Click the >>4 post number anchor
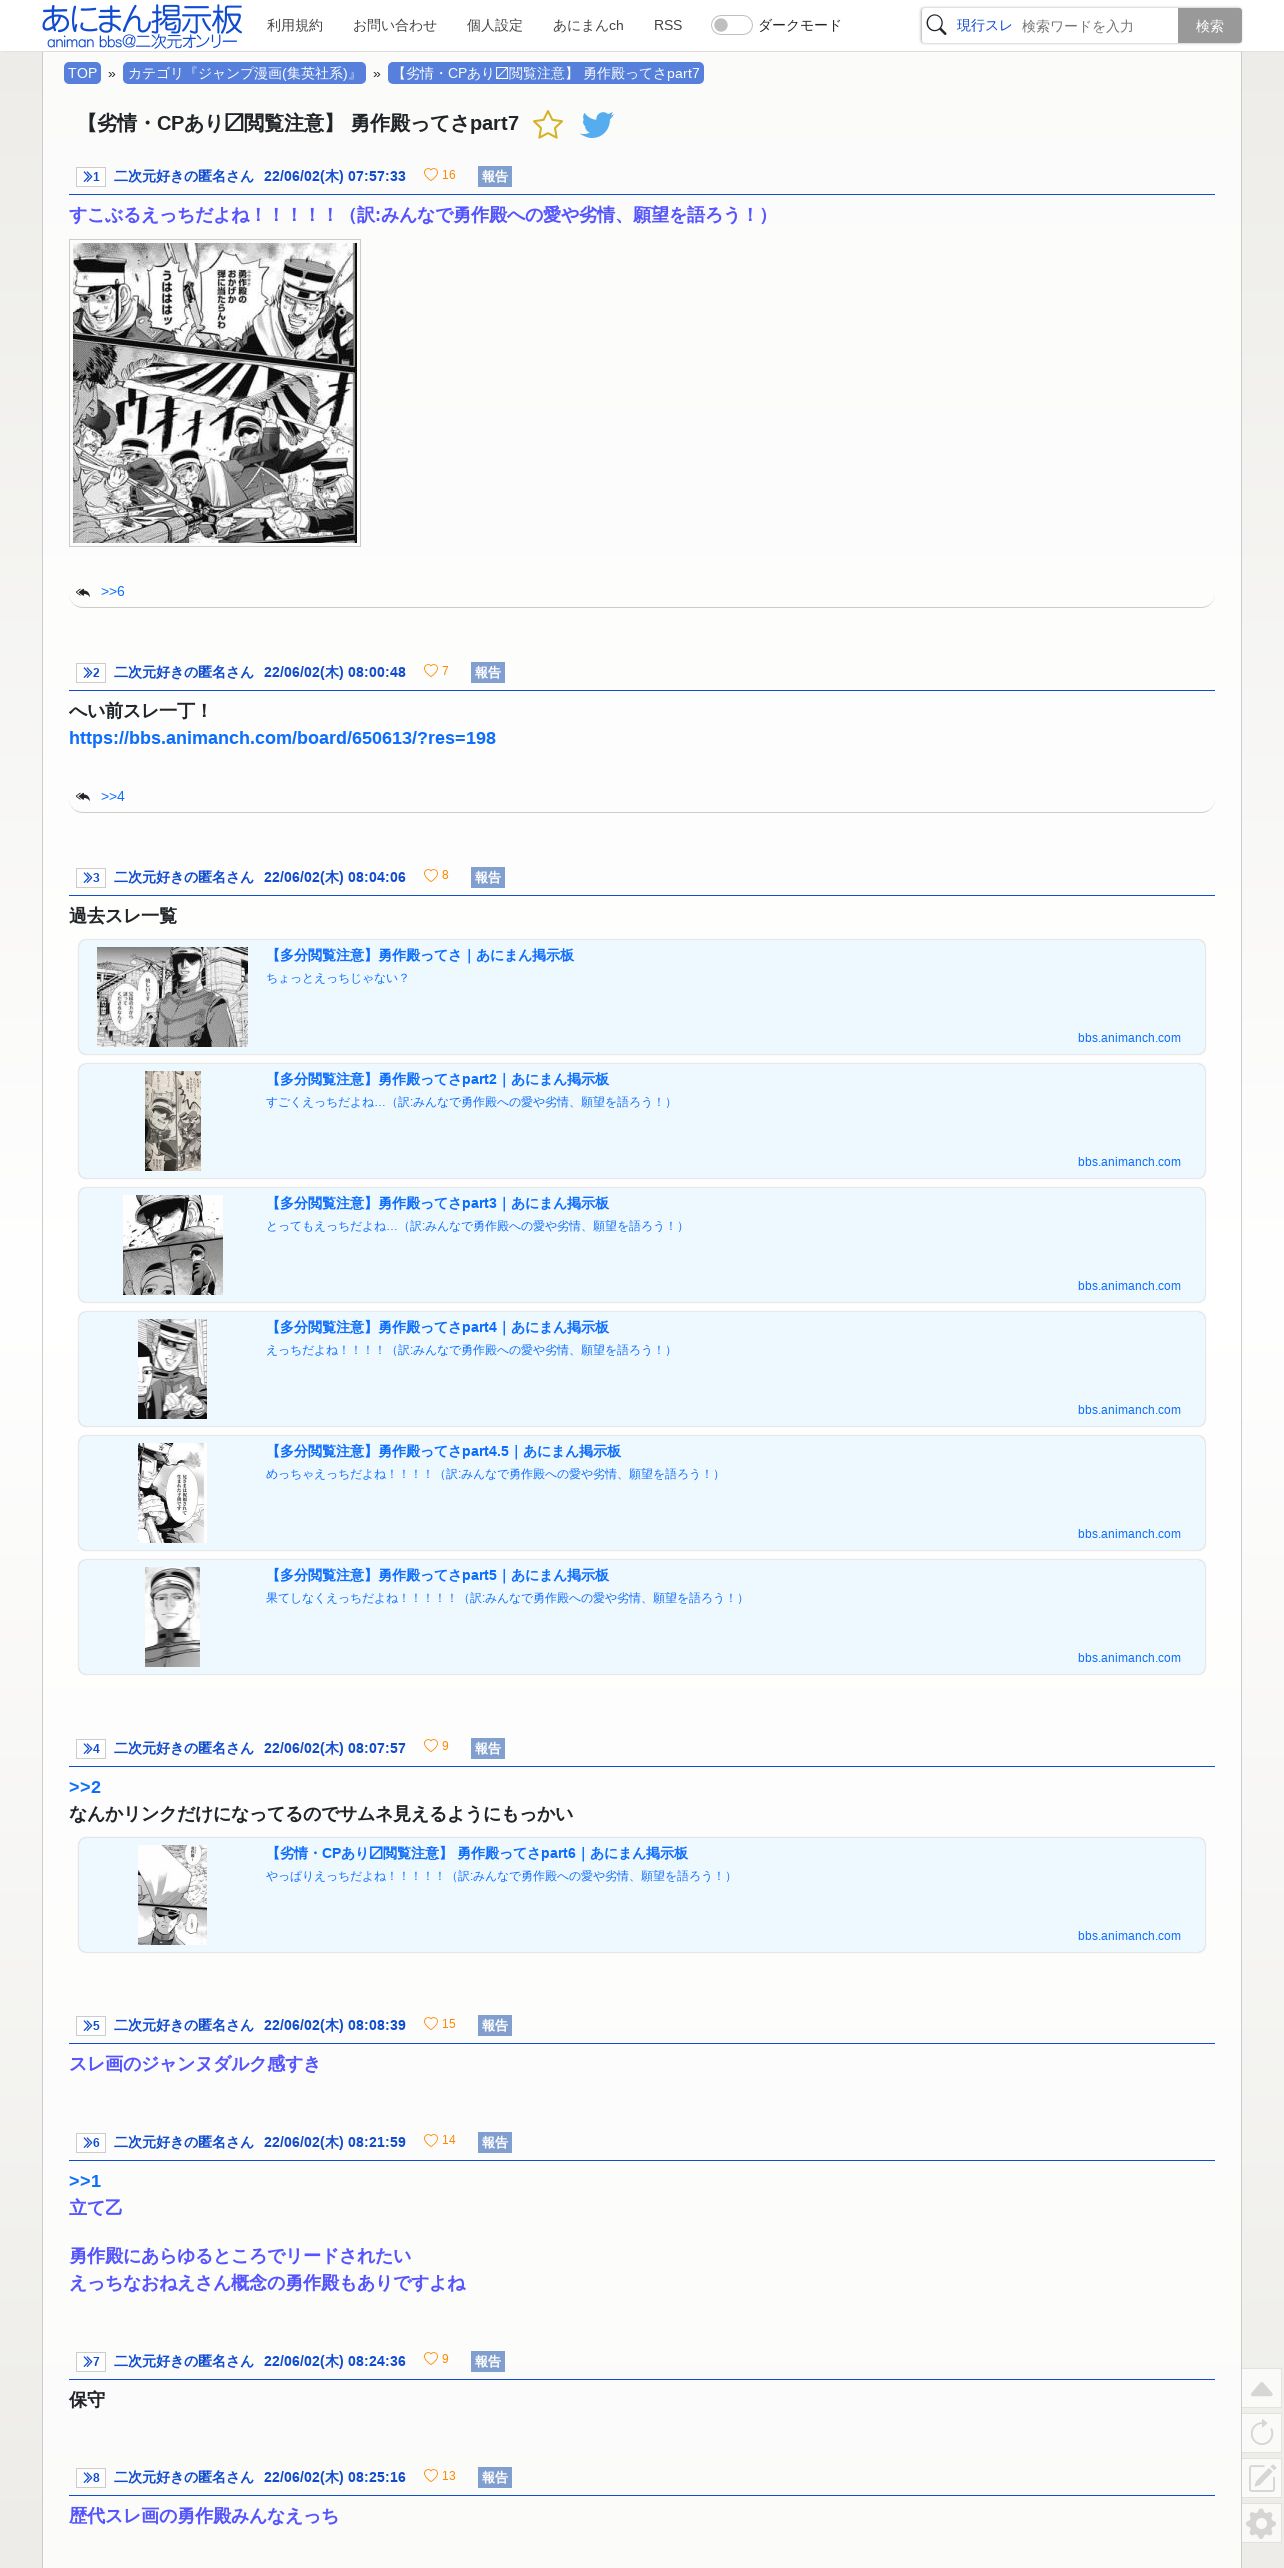This screenshot has width=1284, height=2568. point(91,1749)
